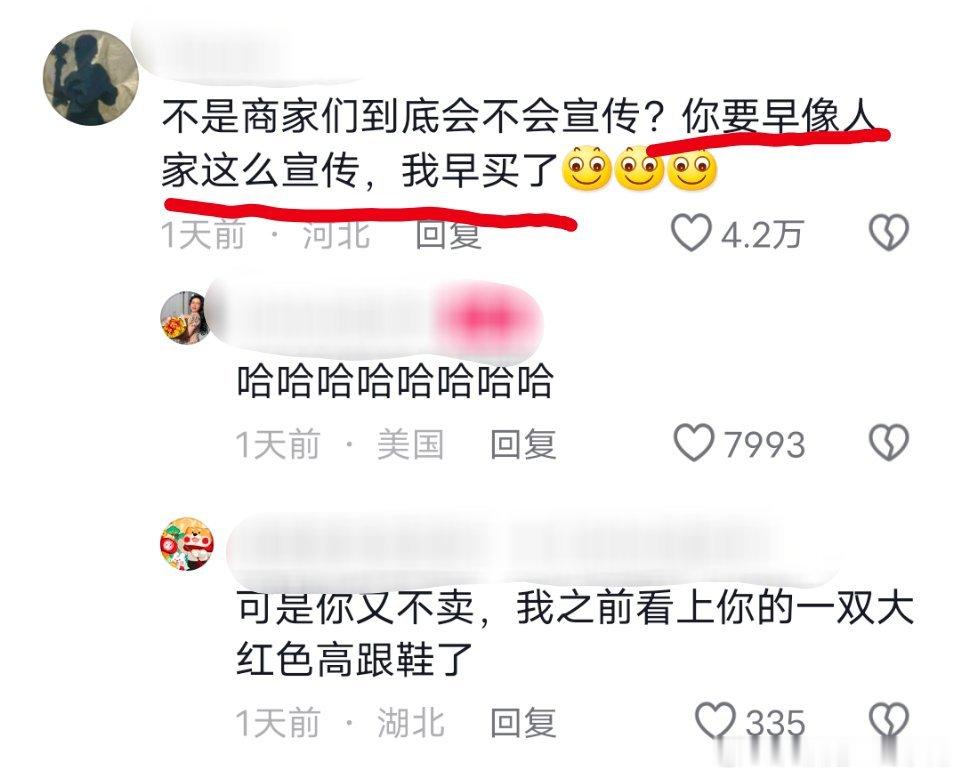Image resolution: width=960 pixels, height=776 pixels.
Task: Dislike the top comment from 河北
Action: (x=889, y=232)
